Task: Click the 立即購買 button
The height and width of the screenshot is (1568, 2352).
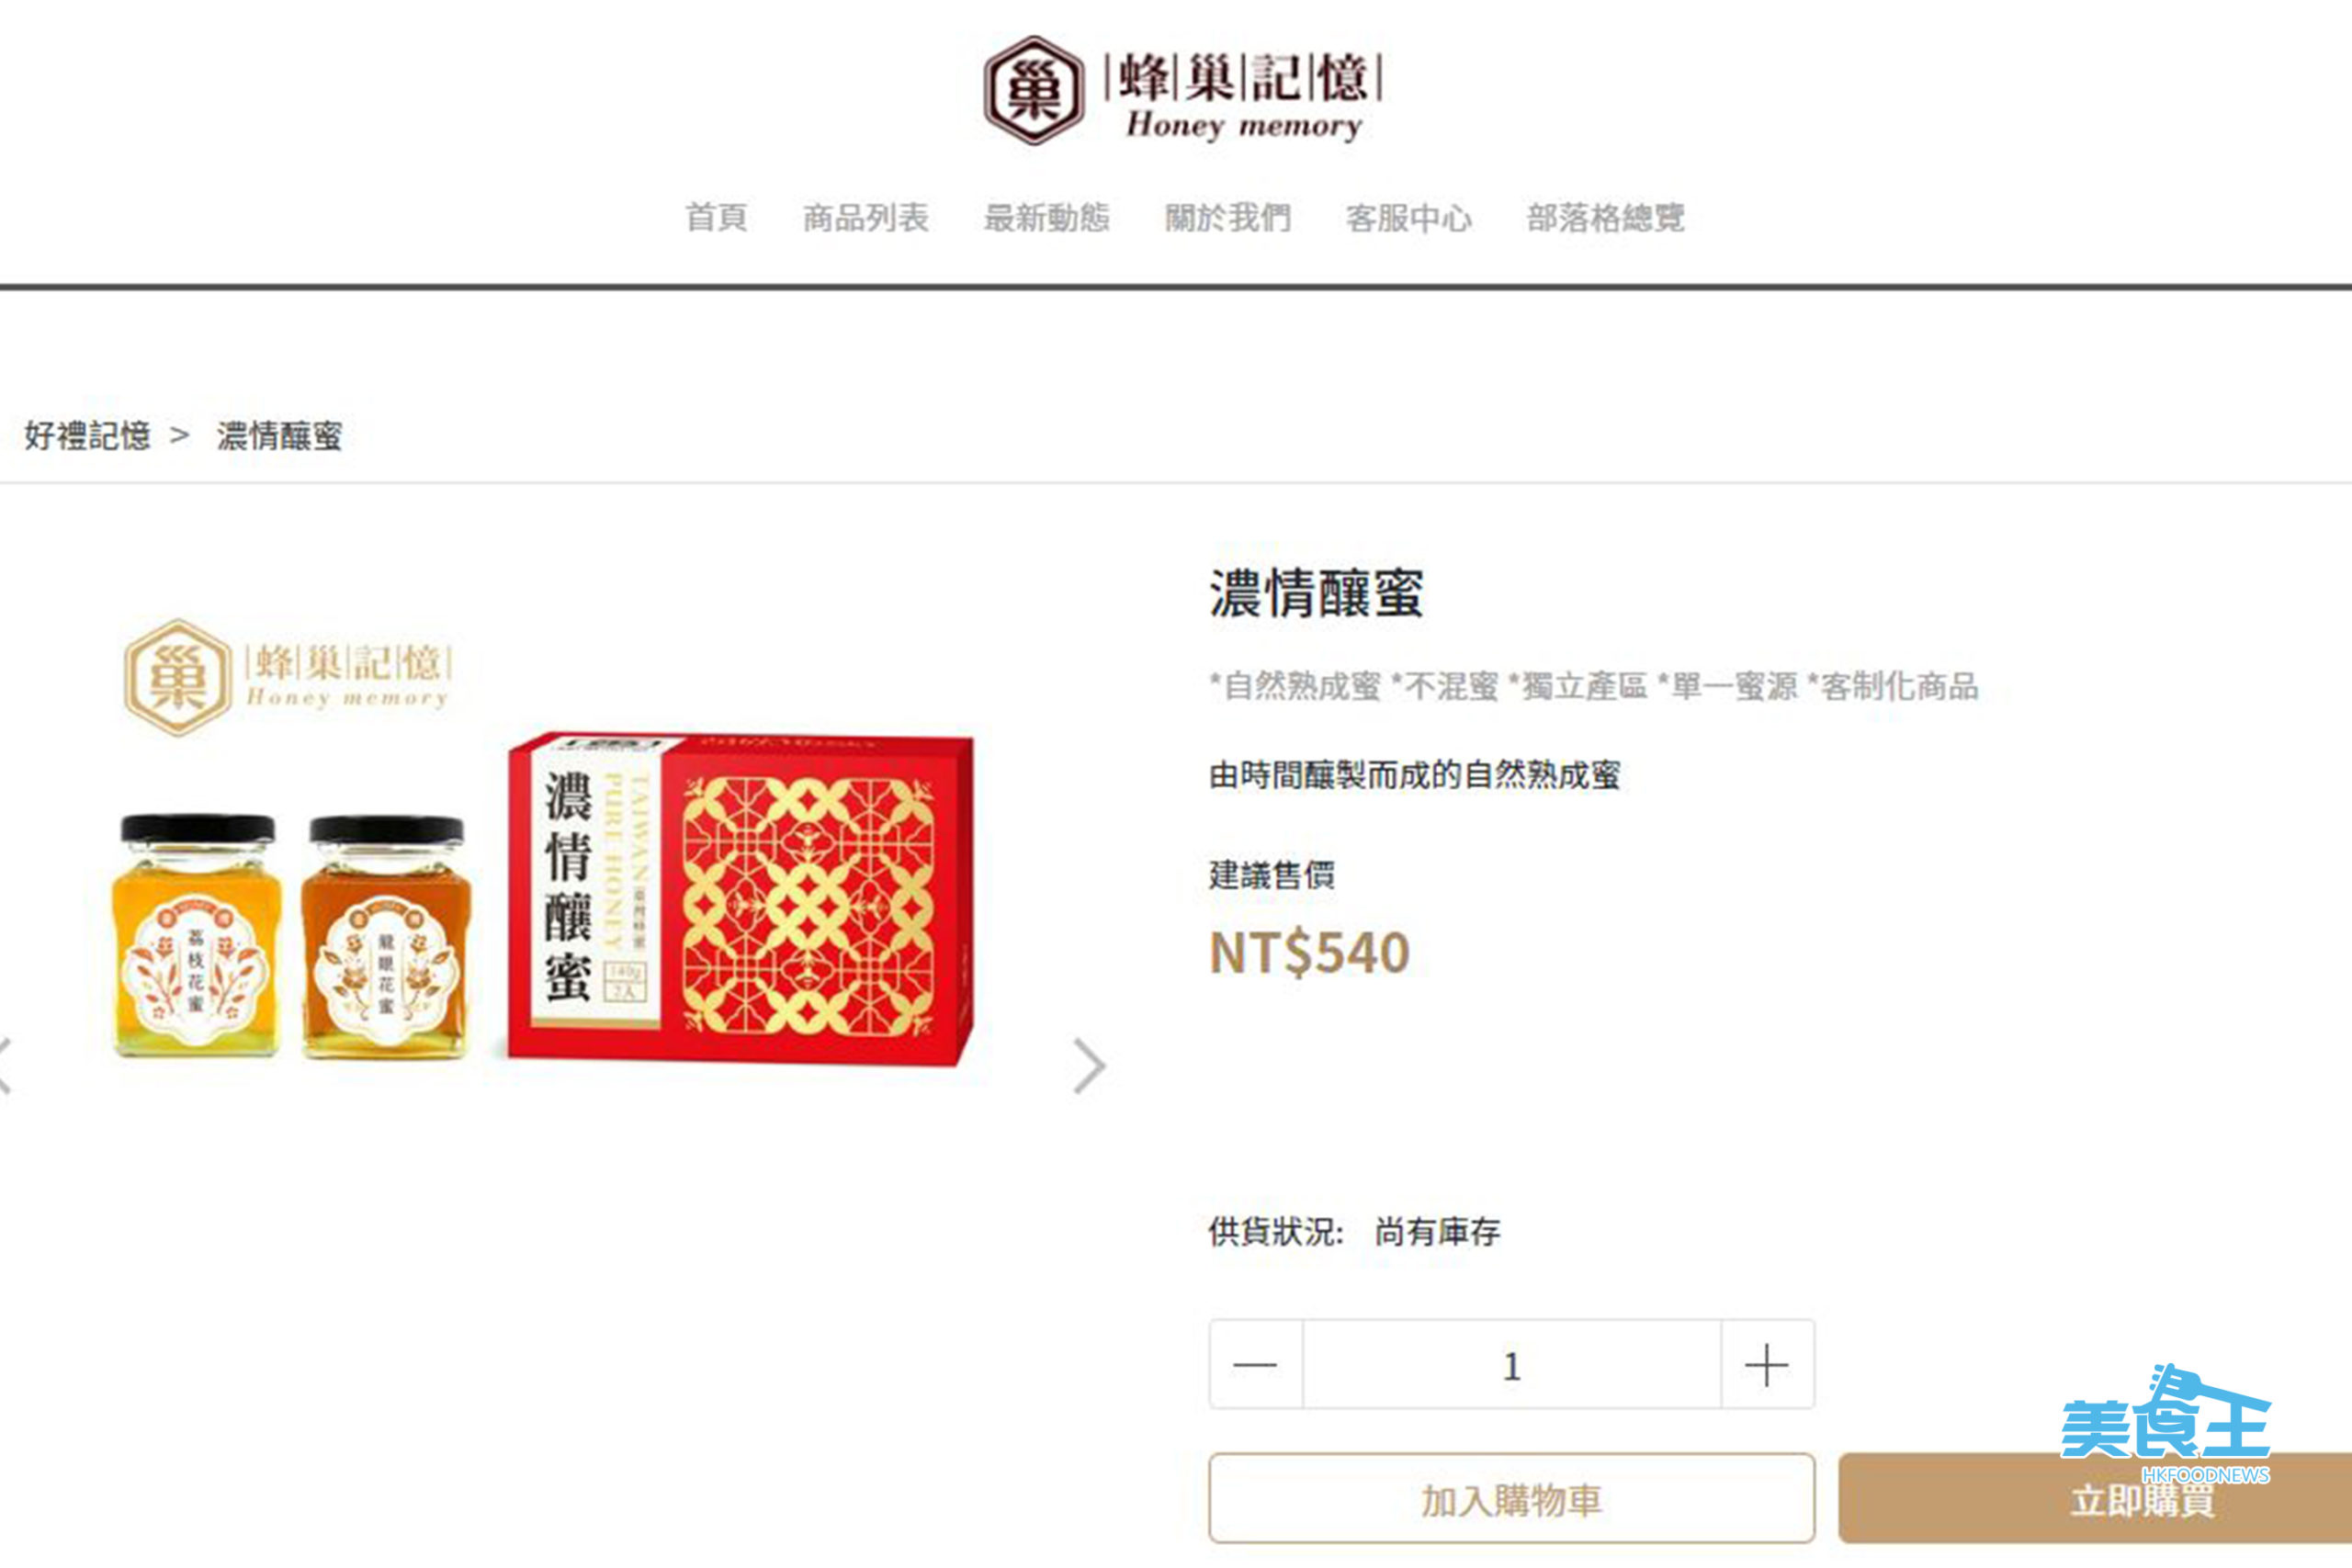Action: (2095, 1499)
